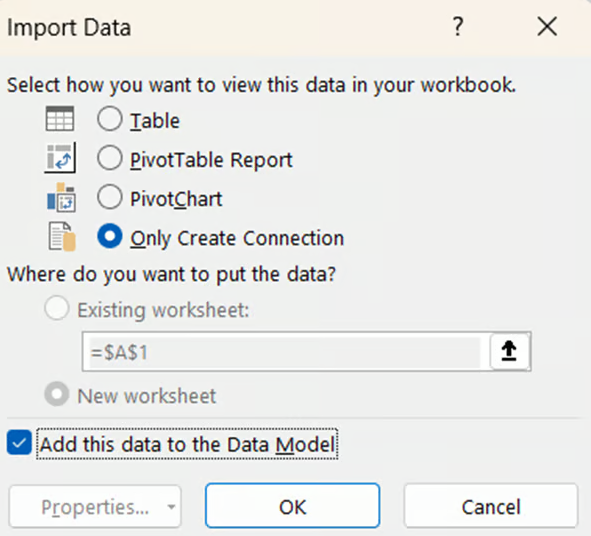
Task: Select the Table radio option
Action: [x=109, y=119]
